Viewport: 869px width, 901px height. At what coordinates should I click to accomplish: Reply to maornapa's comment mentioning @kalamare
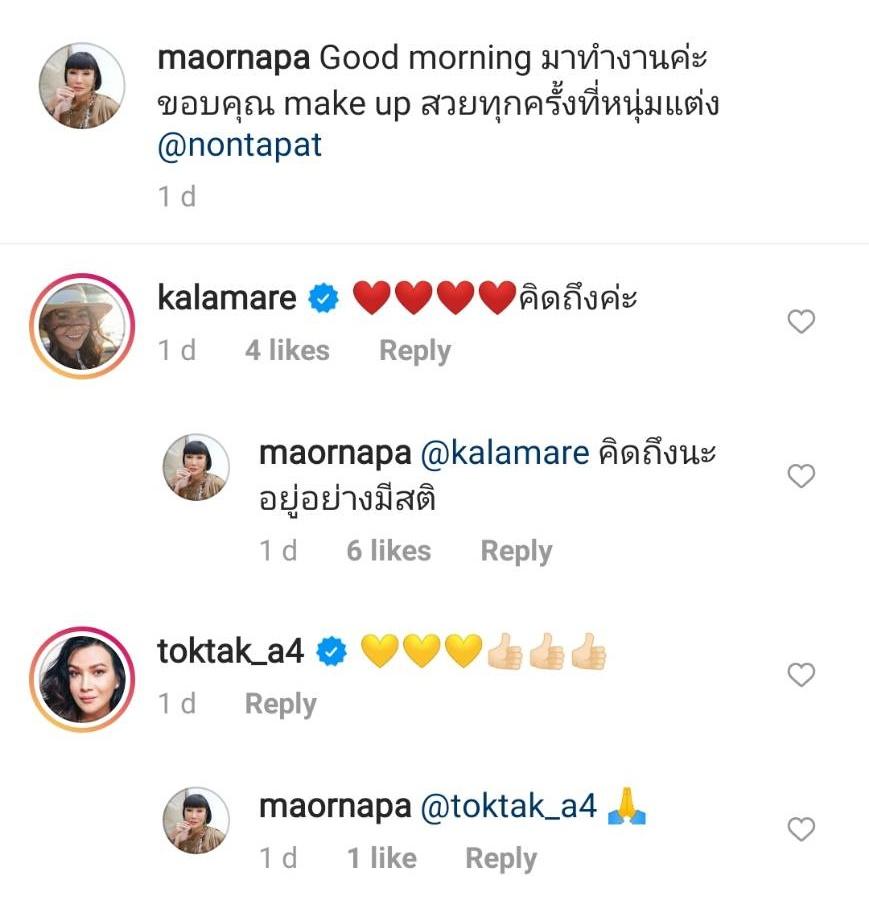point(516,551)
